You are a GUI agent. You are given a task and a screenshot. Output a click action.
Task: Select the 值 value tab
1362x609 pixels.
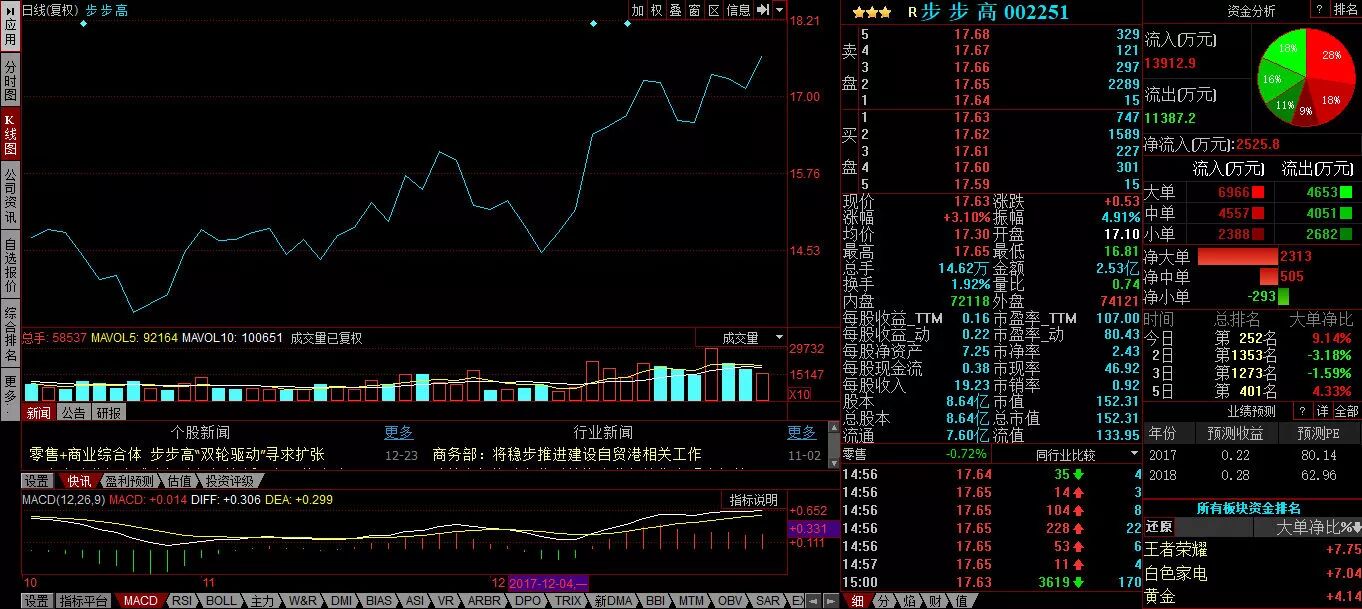[960, 601]
